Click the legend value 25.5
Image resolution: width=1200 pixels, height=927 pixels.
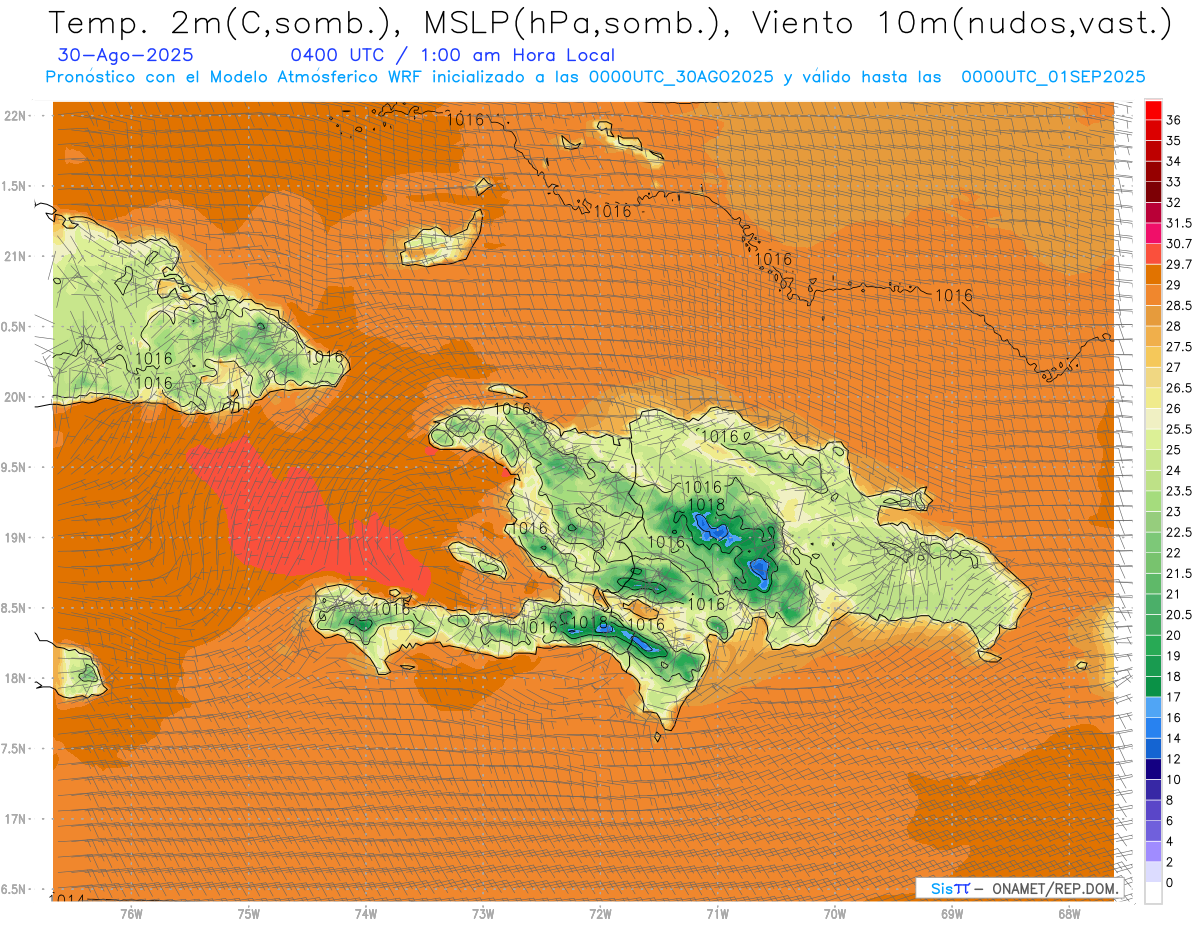click(1179, 429)
